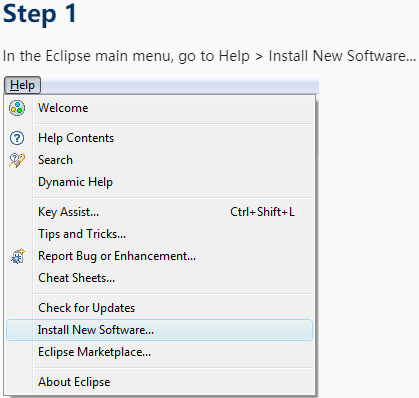The image size is (419, 398).
Task: Choose Search from the Help menu
Action: click(160, 160)
